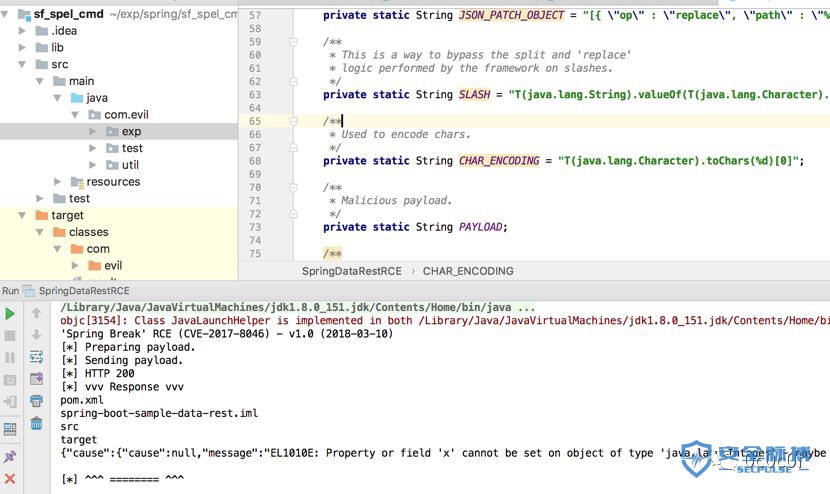830x494 pixels.
Task: Click the Run tool window label
Action: coord(10,291)
